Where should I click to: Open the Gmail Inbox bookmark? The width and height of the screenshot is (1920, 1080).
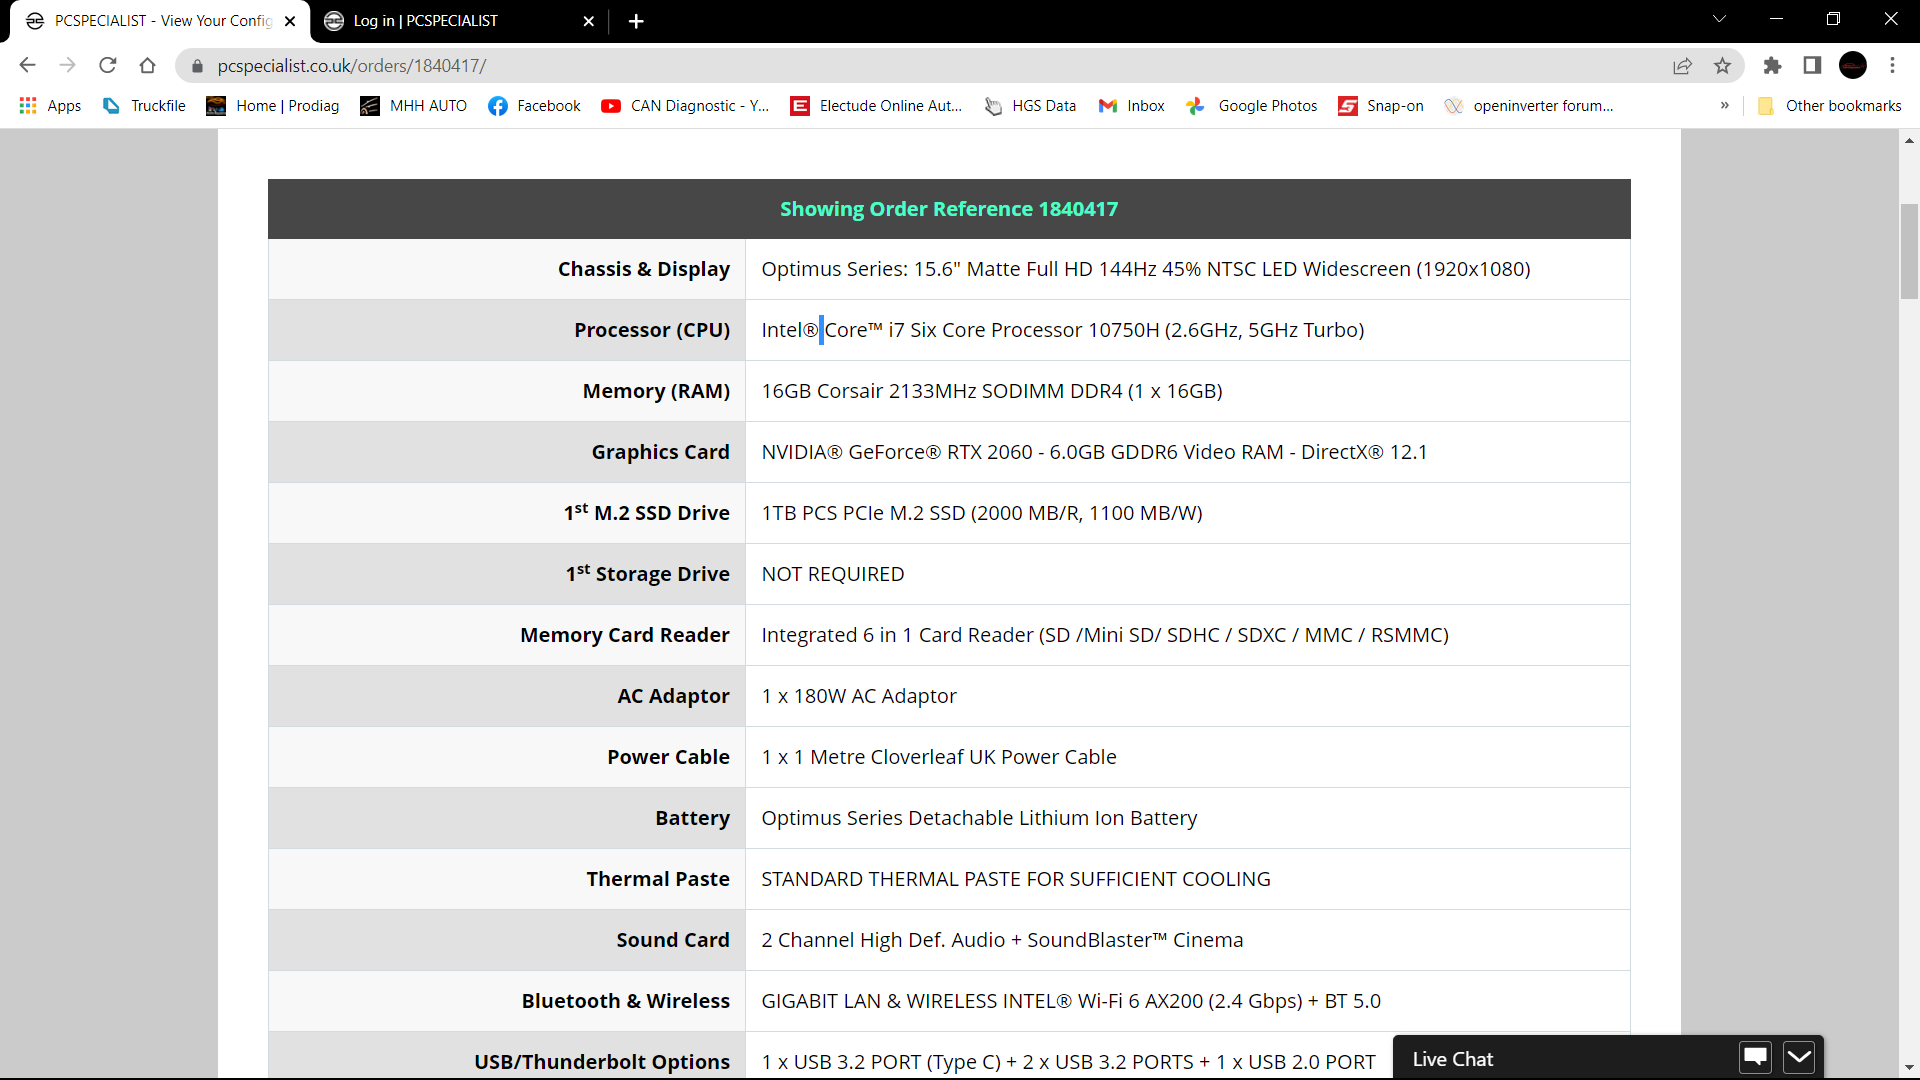click(1131, 106)
